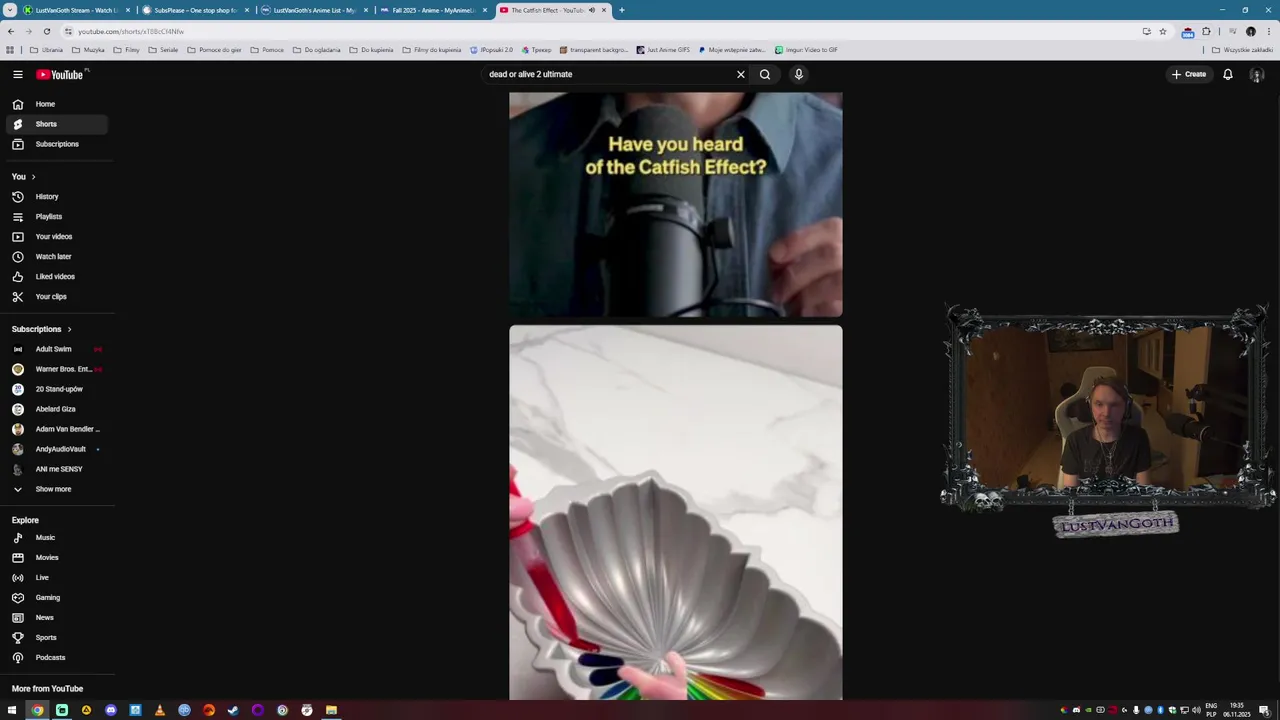Viewport: 1280px width, 720px height.
Task: Open the YouTube hamburger guide menu
Action: coord(18,74)
